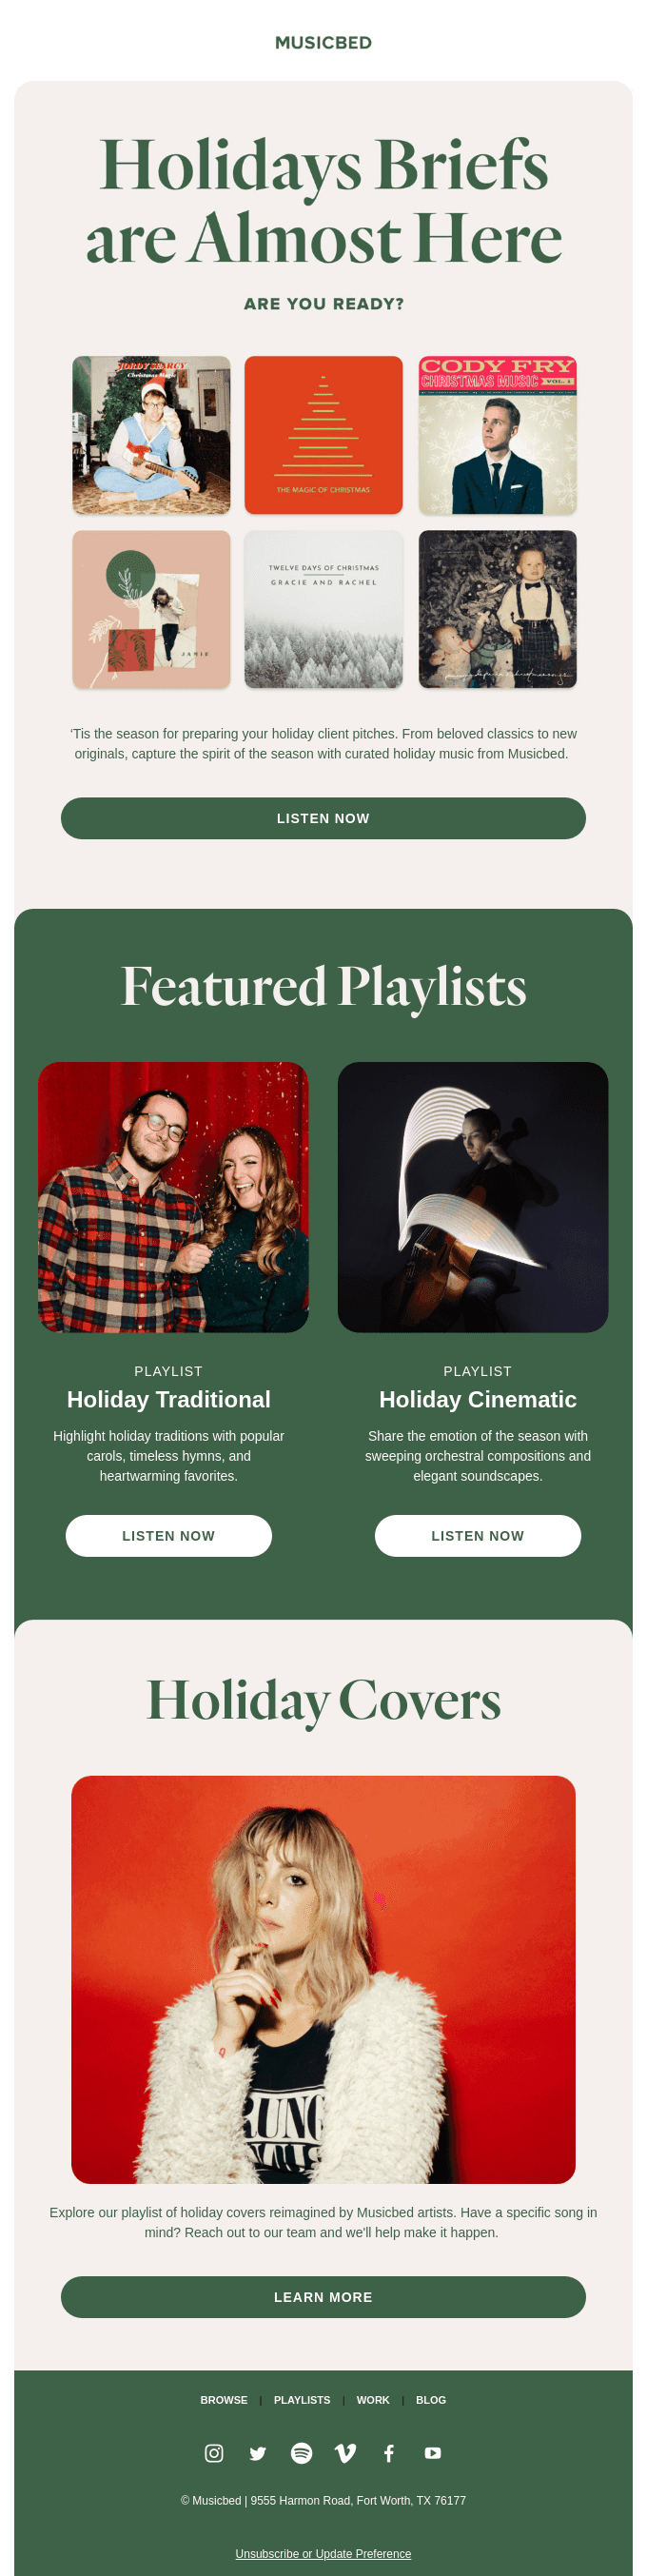Image resolution: width=647 pixels, height=2576 pixels.
Task: Select the Cody Fry Christmas Music album cover
Action: point(498,435)
